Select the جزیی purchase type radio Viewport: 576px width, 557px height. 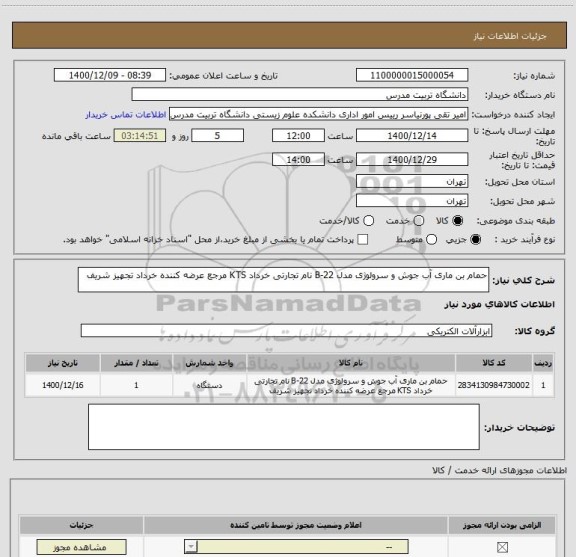click(x=476, y=240)
